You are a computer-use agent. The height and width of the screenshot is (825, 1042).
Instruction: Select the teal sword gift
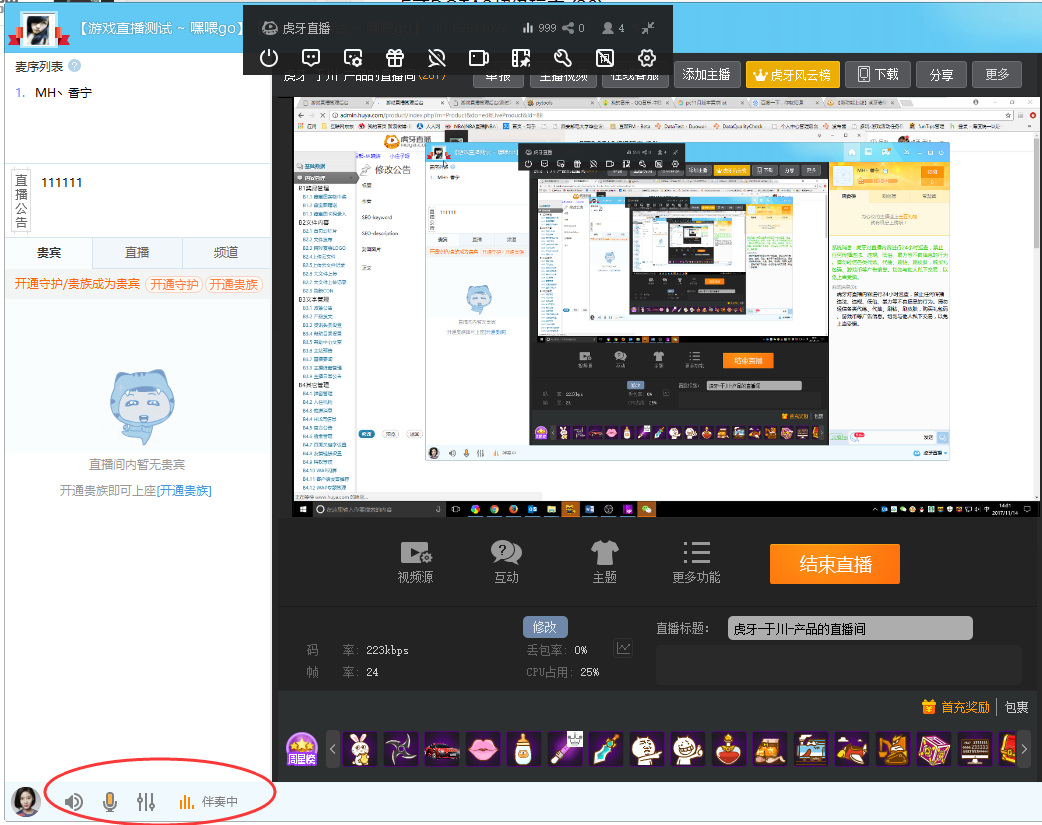[606, 749]
